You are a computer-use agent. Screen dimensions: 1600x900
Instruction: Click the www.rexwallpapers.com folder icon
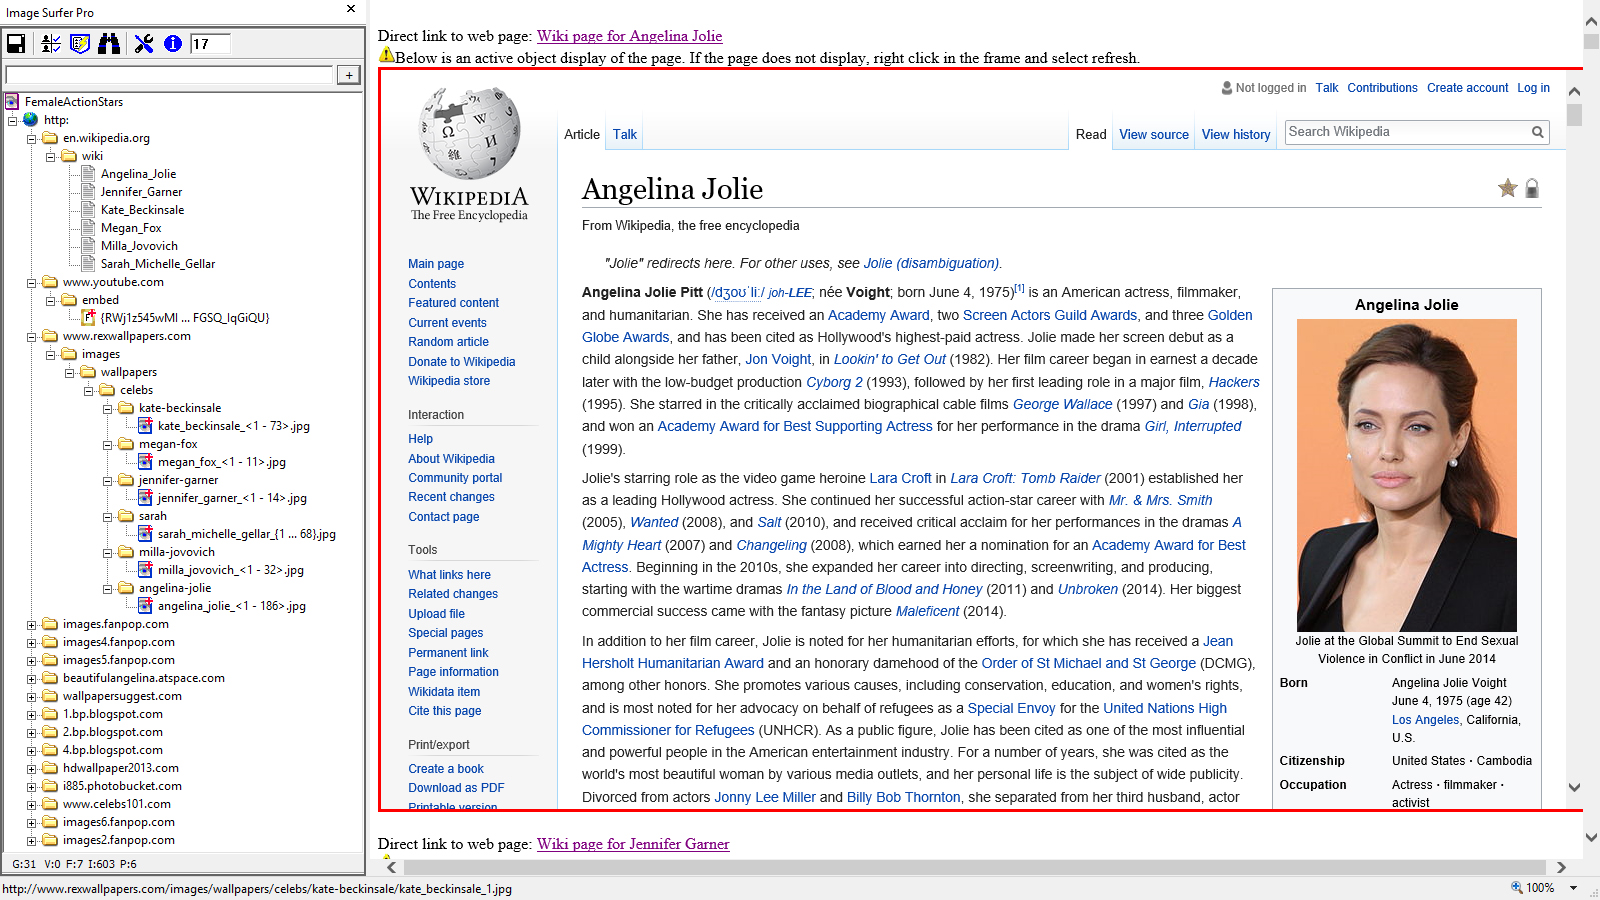(50, 336)
